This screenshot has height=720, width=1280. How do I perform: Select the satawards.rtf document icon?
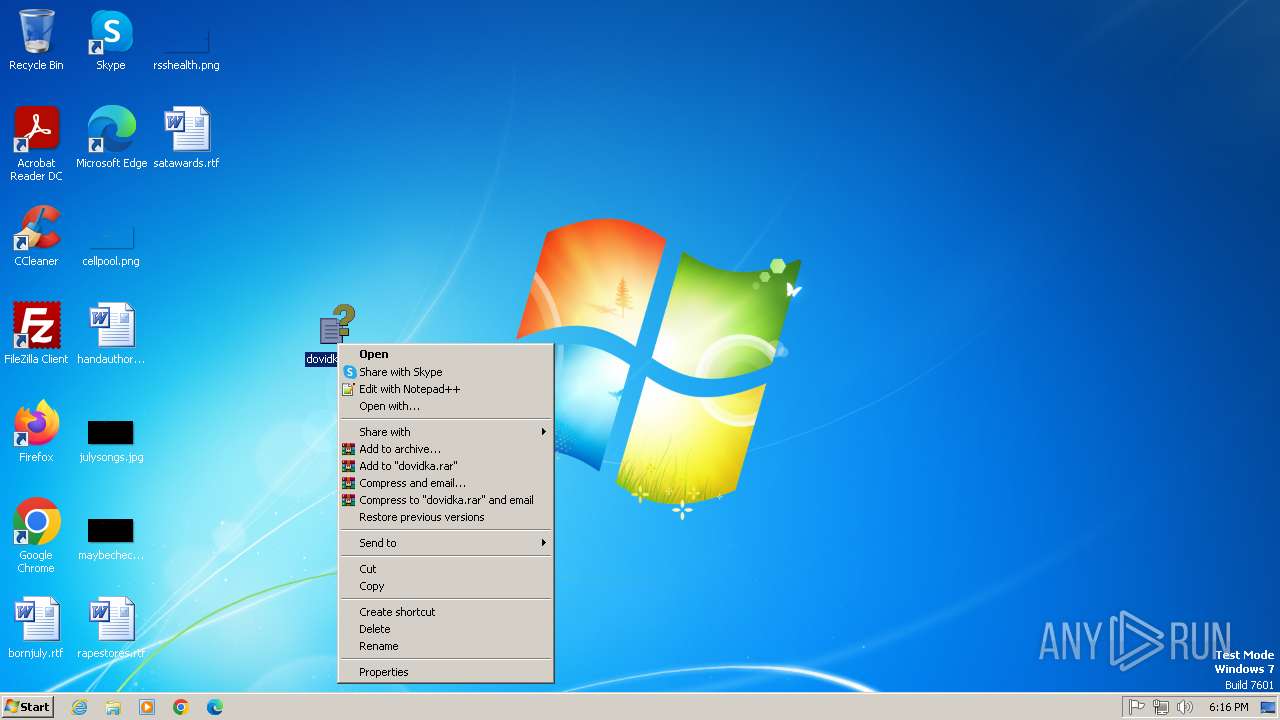pyautogui.click(x=186, y=138)
